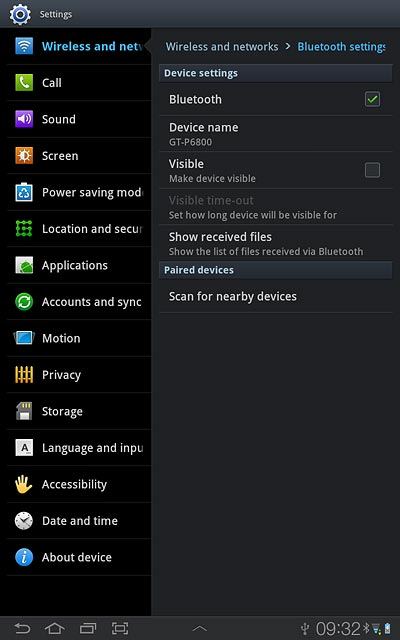Select the Storage SD card icon
This screenshot has height=640, width=400.
24,411
